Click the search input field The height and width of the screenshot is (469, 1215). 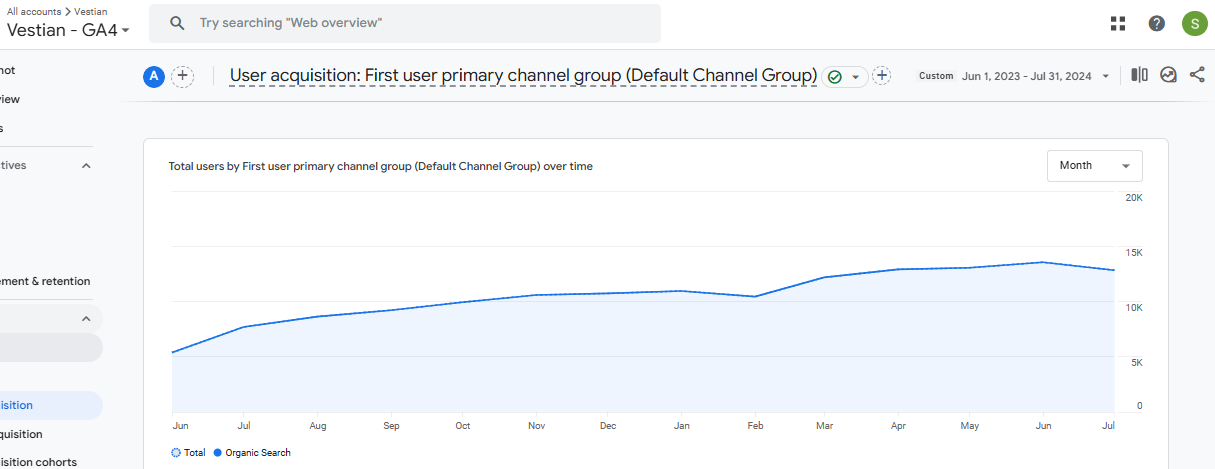point(420,23)
